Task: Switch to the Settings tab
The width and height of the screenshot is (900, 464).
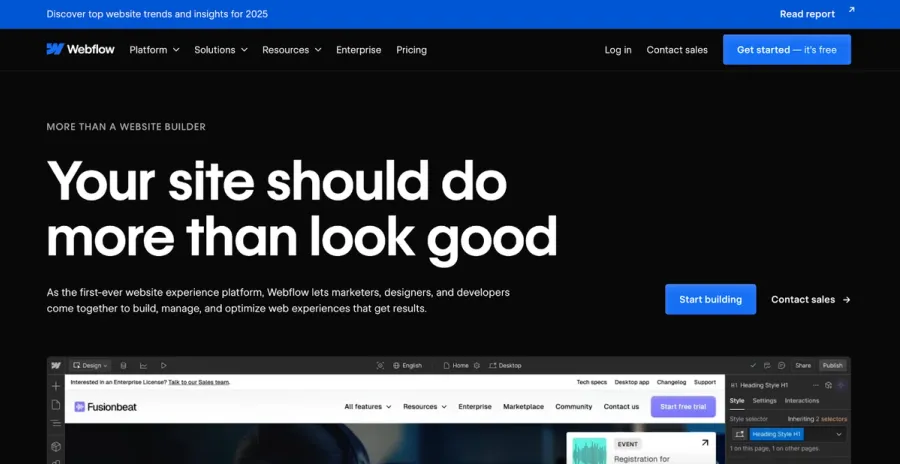Action: 765,401
